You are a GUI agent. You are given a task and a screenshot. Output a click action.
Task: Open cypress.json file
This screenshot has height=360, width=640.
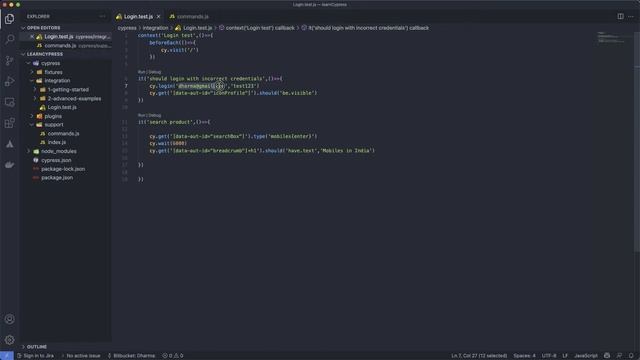56,160
